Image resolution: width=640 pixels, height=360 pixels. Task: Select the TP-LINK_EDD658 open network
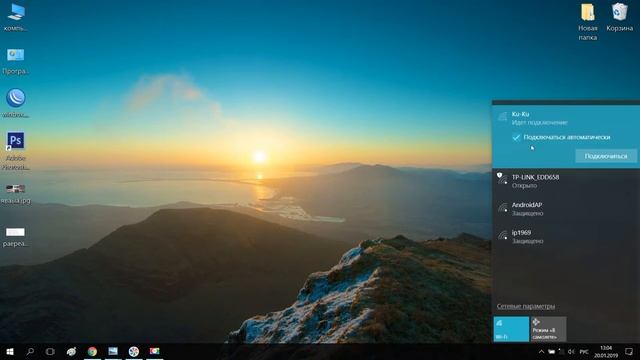click(x=566, y=181)
